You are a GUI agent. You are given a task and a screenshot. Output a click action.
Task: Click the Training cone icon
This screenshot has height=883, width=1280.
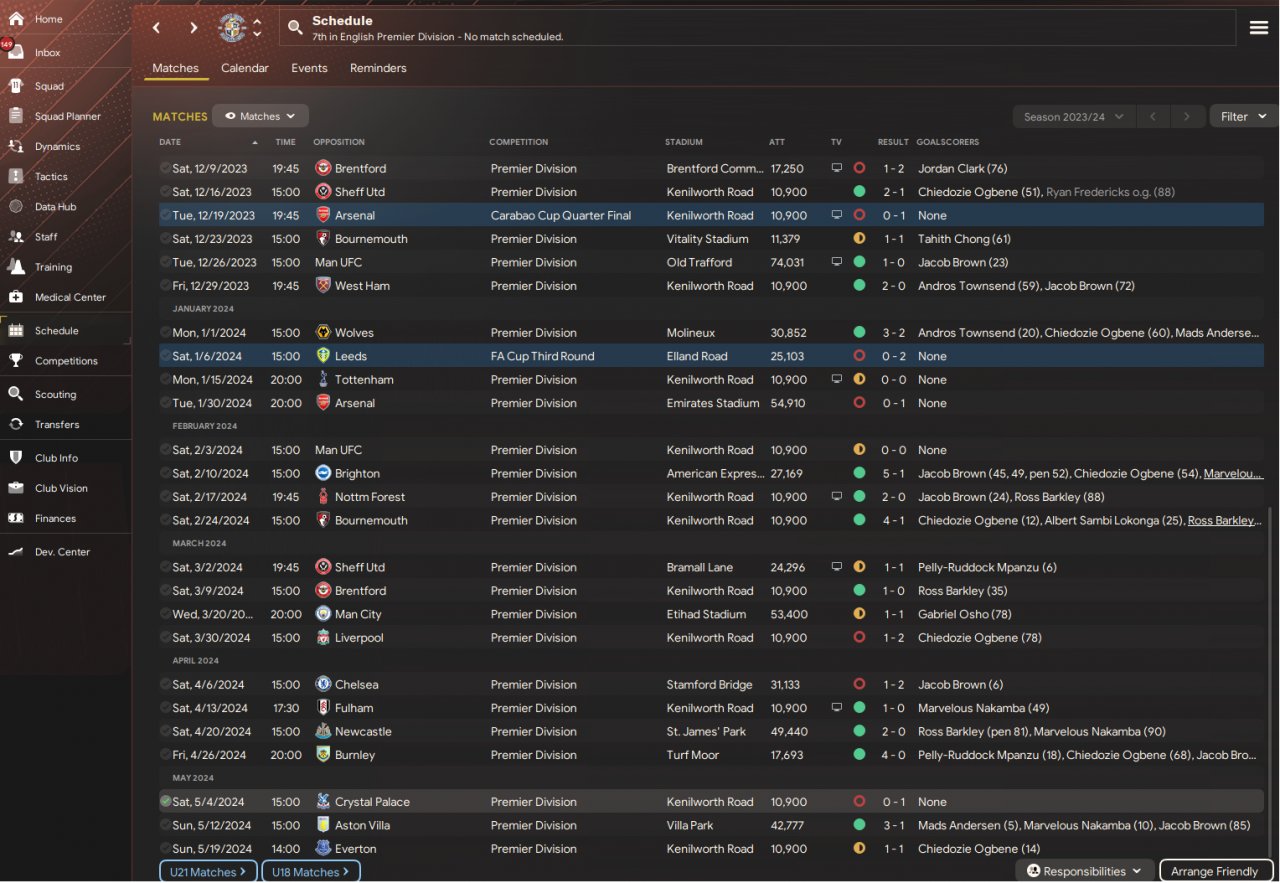[16, 267]
